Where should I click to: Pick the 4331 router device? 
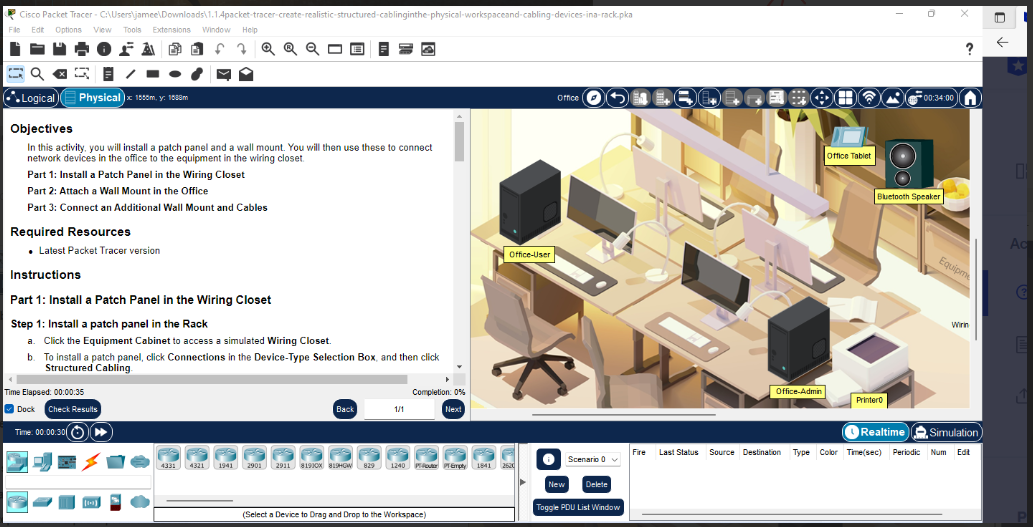coord(169,457)
